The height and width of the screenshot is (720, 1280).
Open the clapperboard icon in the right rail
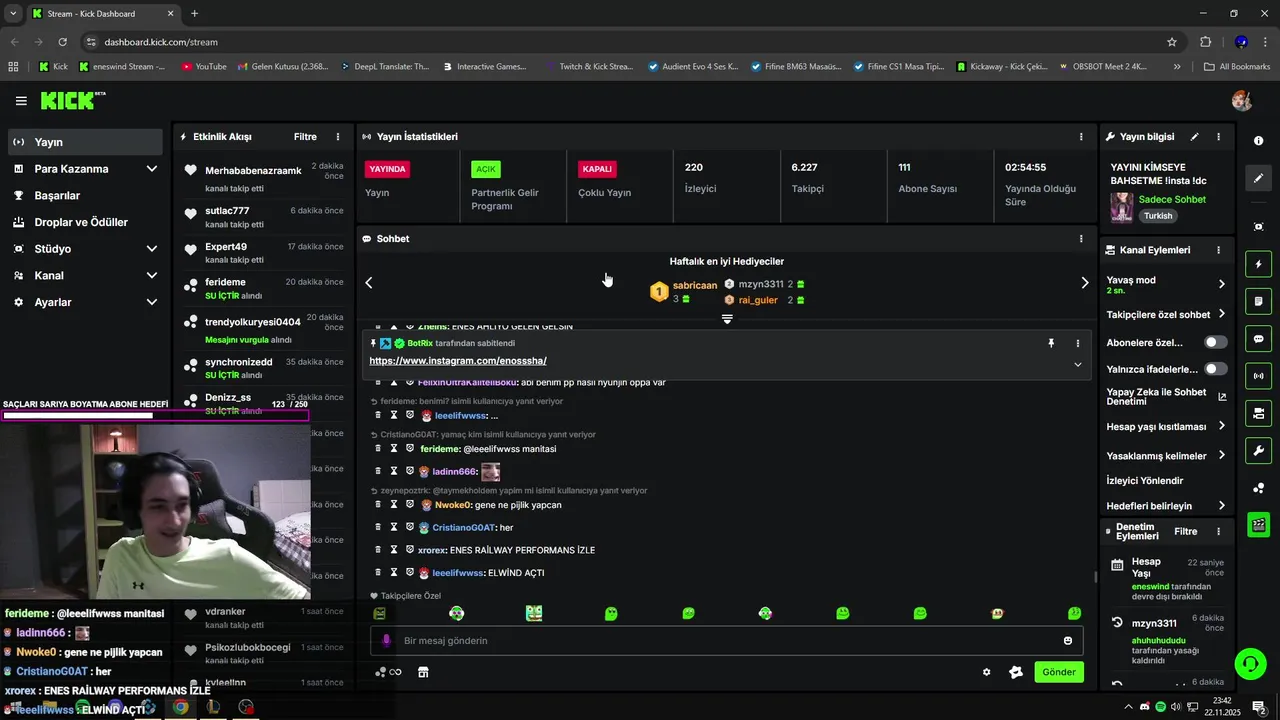[1259, 524]
